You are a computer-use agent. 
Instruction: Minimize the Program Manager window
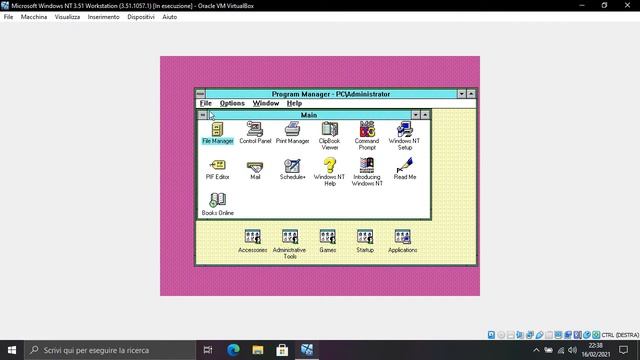pyautogui.click(x=462, y=94)
